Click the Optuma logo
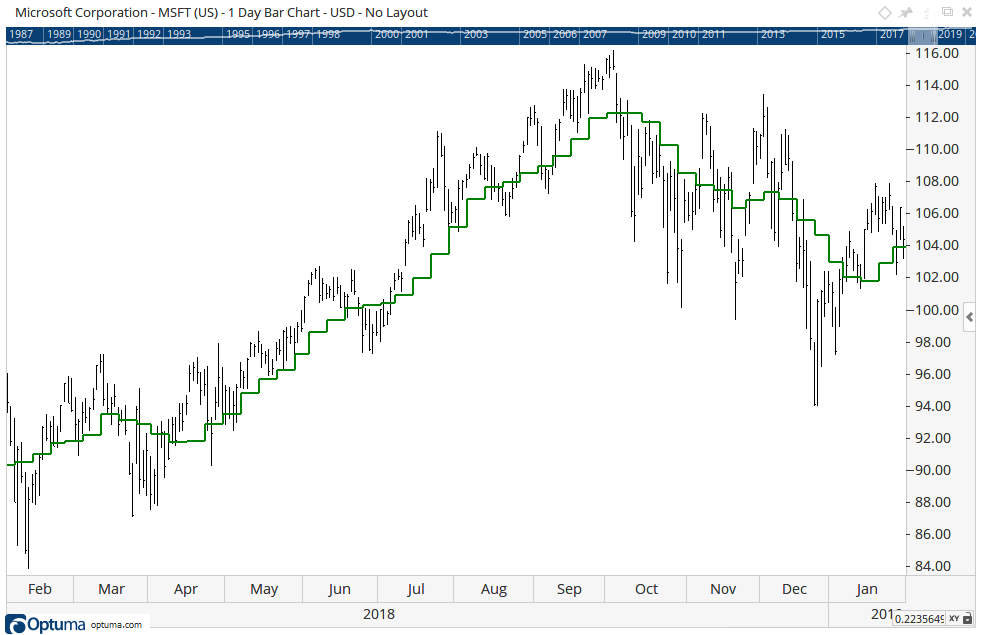The image size is (982, 635). (45, 624)
